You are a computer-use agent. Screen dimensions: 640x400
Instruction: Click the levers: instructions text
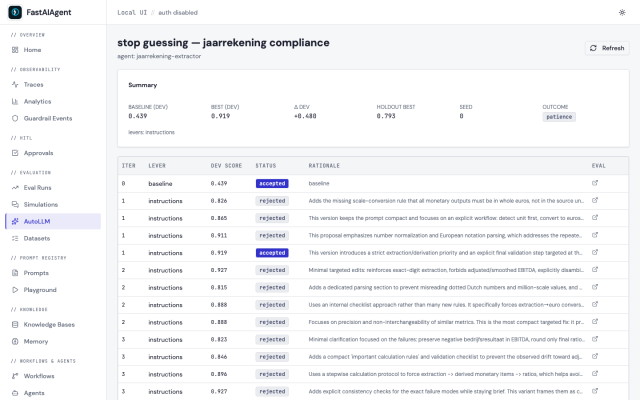[151, 132]
